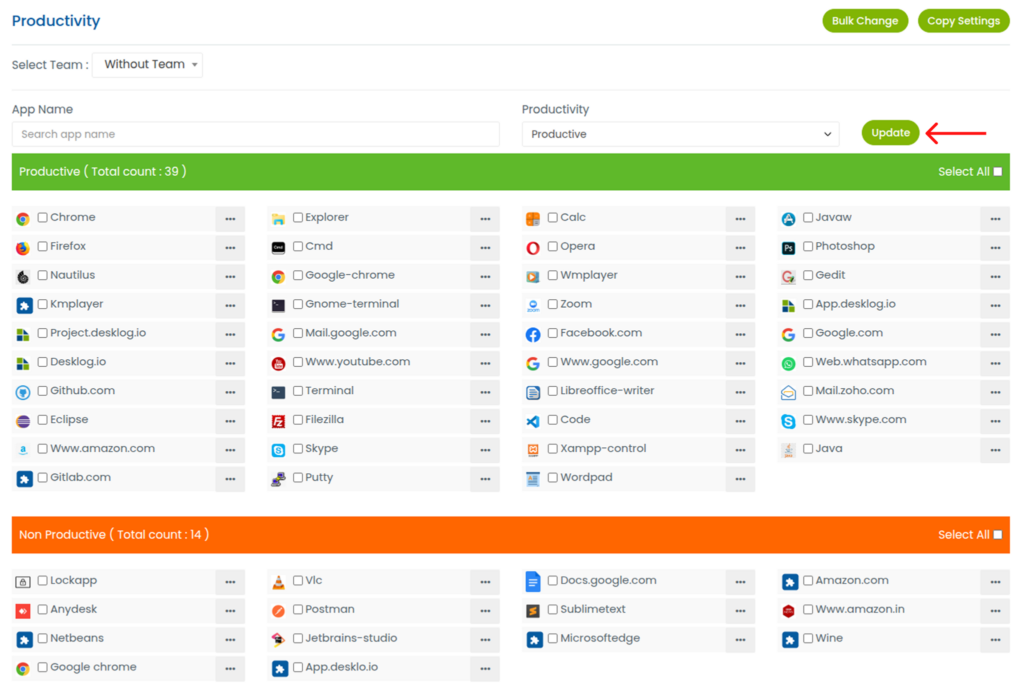Open the Select Team dropdown

tap(147, 65)
